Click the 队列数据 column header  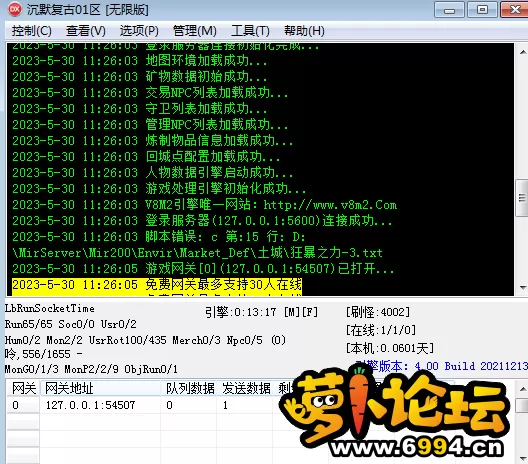point(190,389)
